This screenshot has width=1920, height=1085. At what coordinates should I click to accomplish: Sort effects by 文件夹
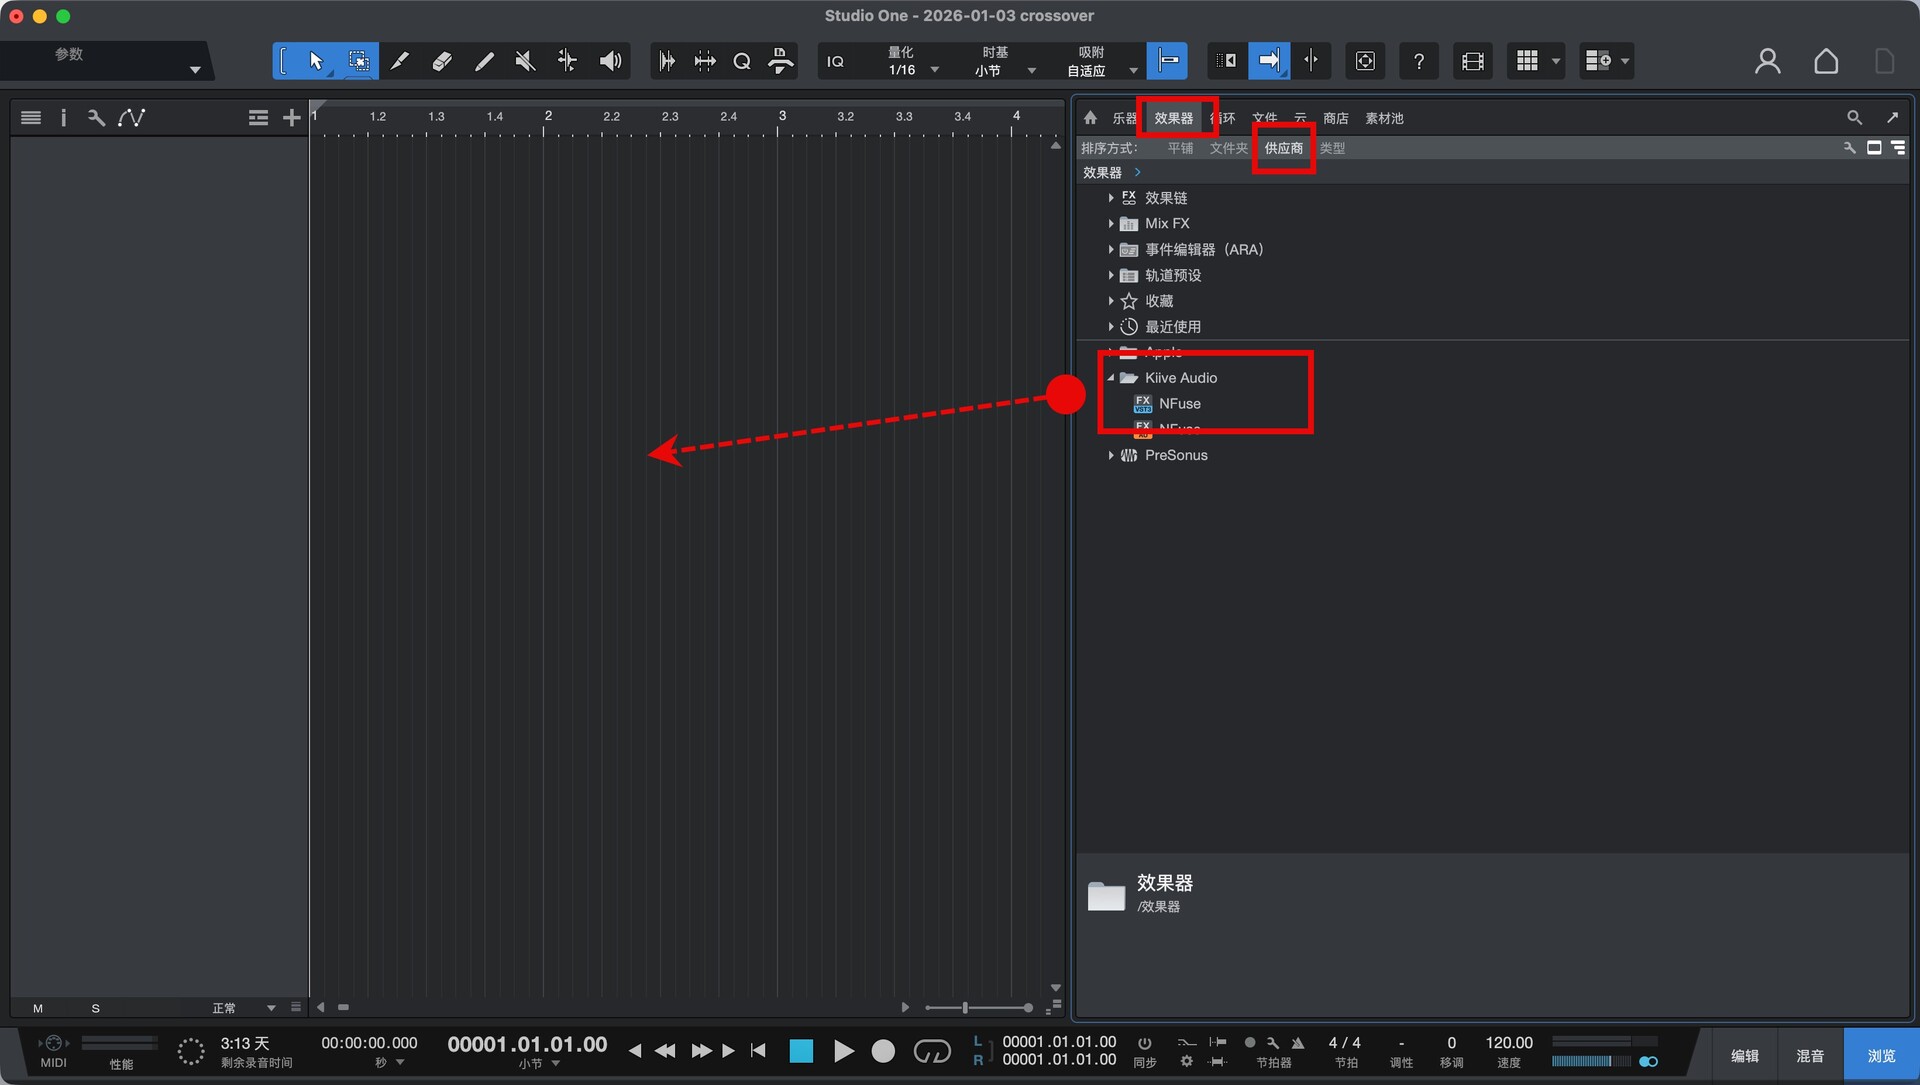(1228, 148)
